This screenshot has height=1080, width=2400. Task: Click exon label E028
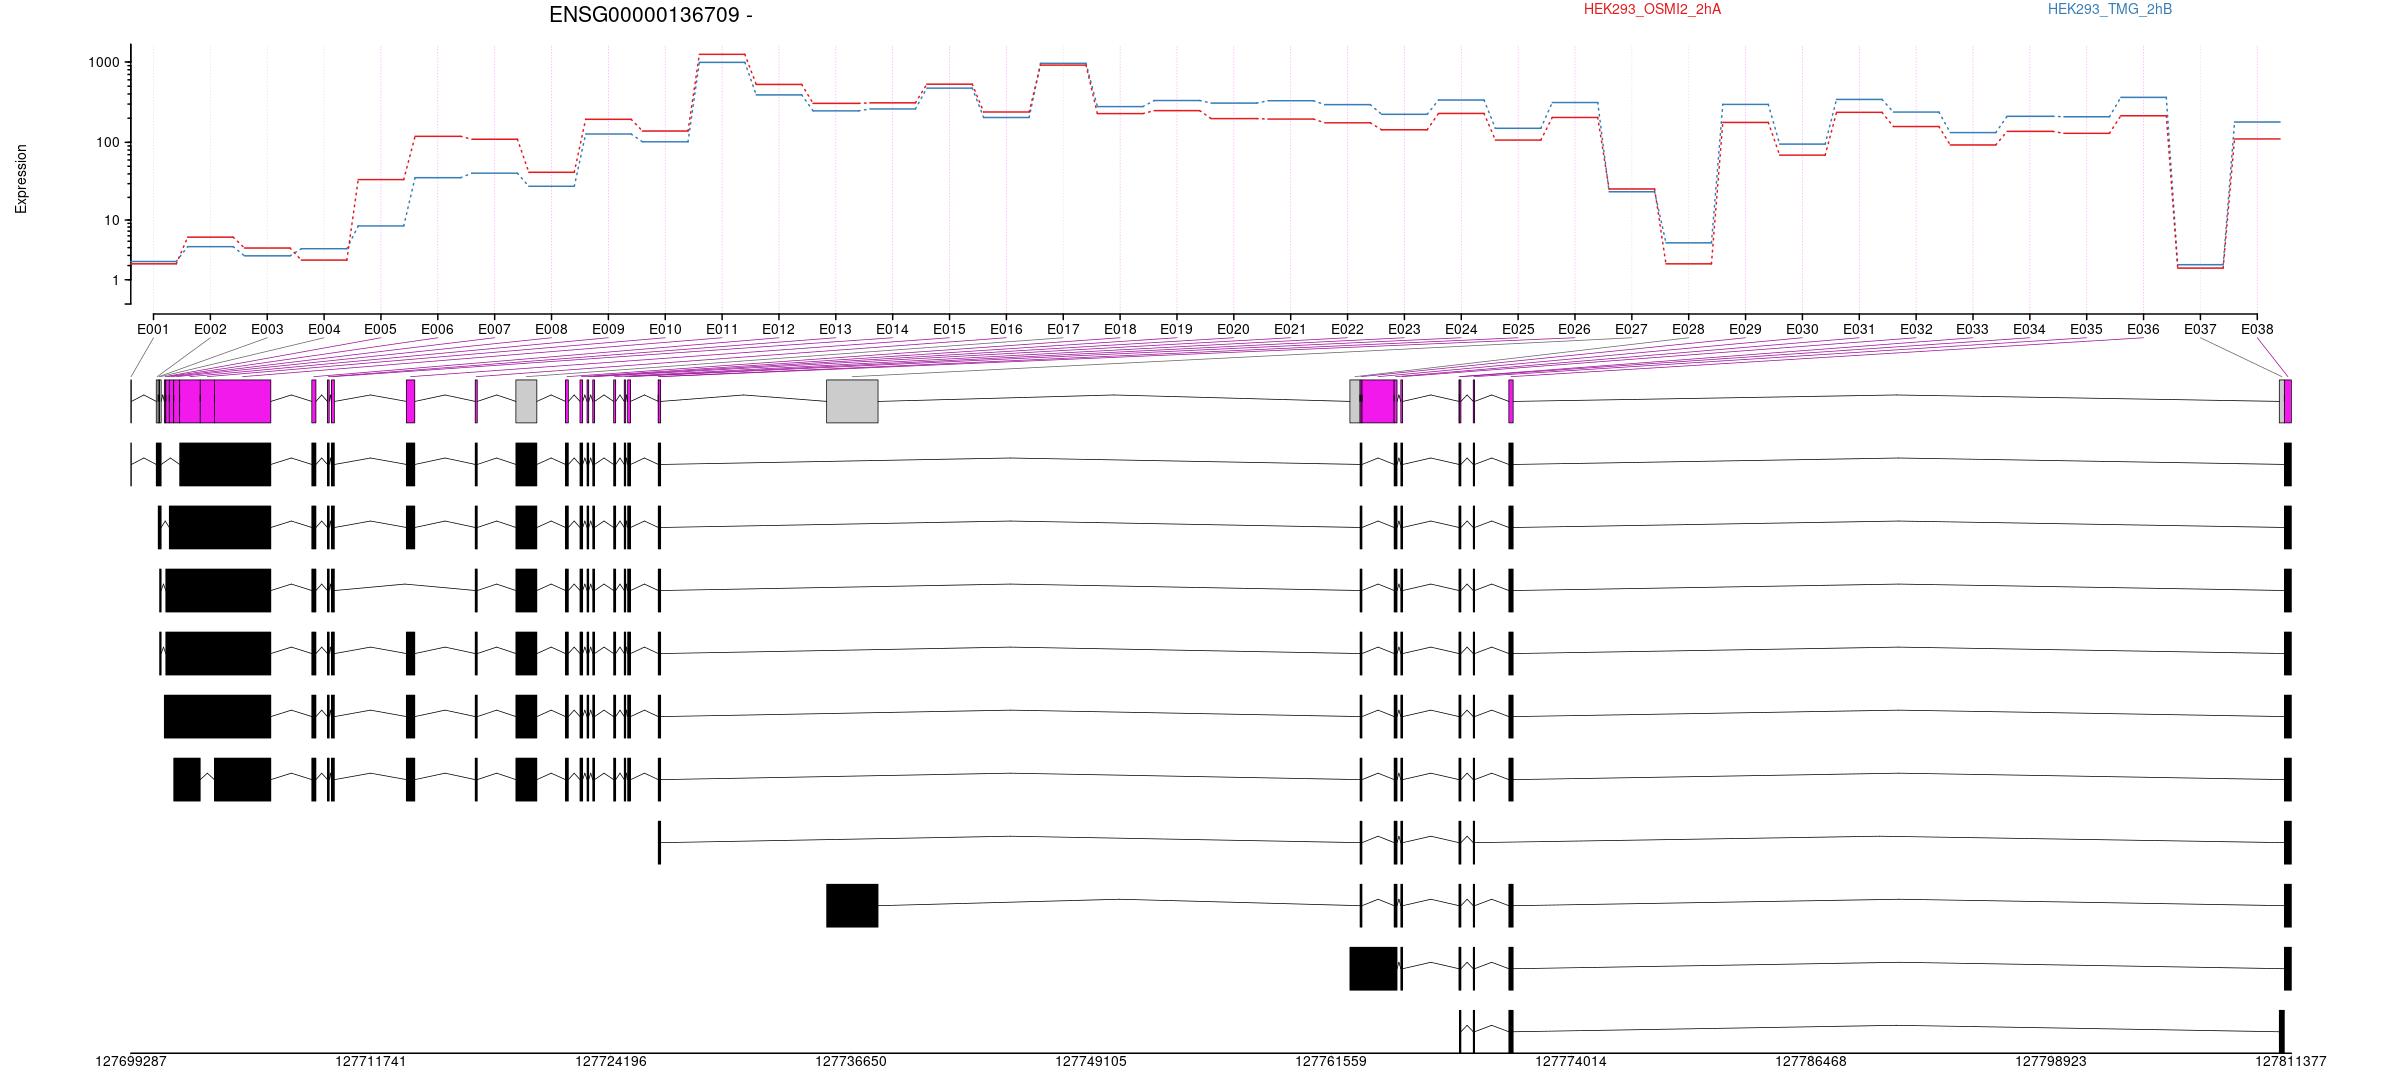(x=1688, y=329)
